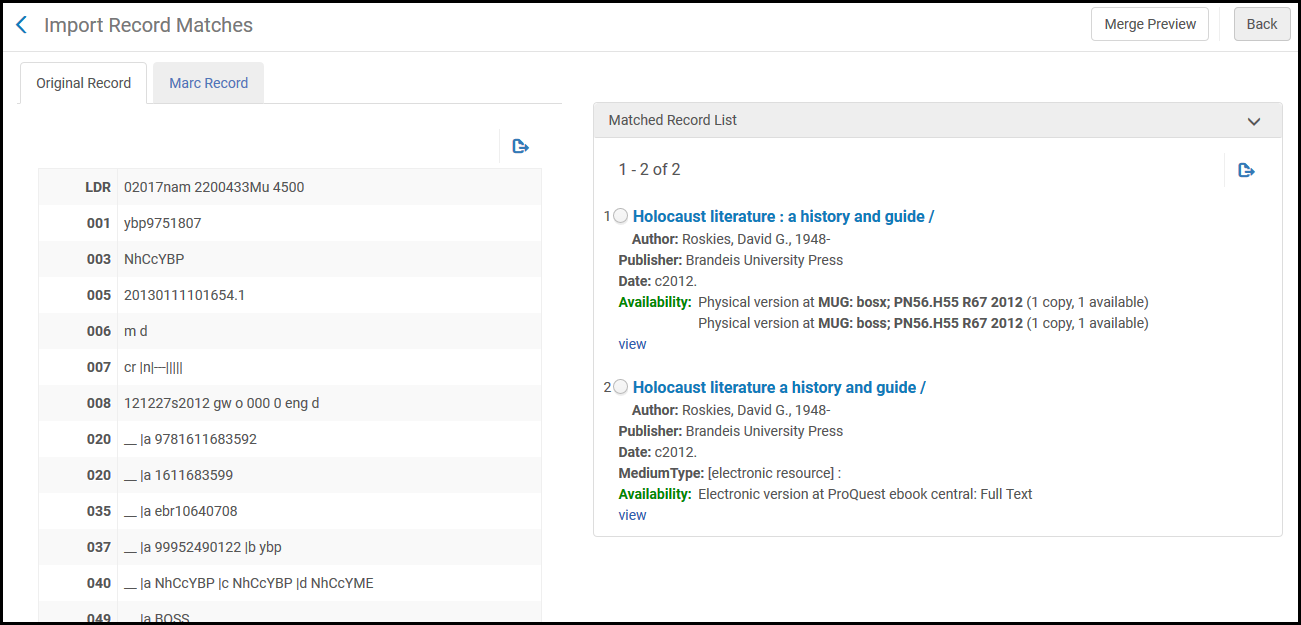Screen dimensions: 1301x625
Task: Select the ISBN 1611683599 field row
Action: pos(290,475)
